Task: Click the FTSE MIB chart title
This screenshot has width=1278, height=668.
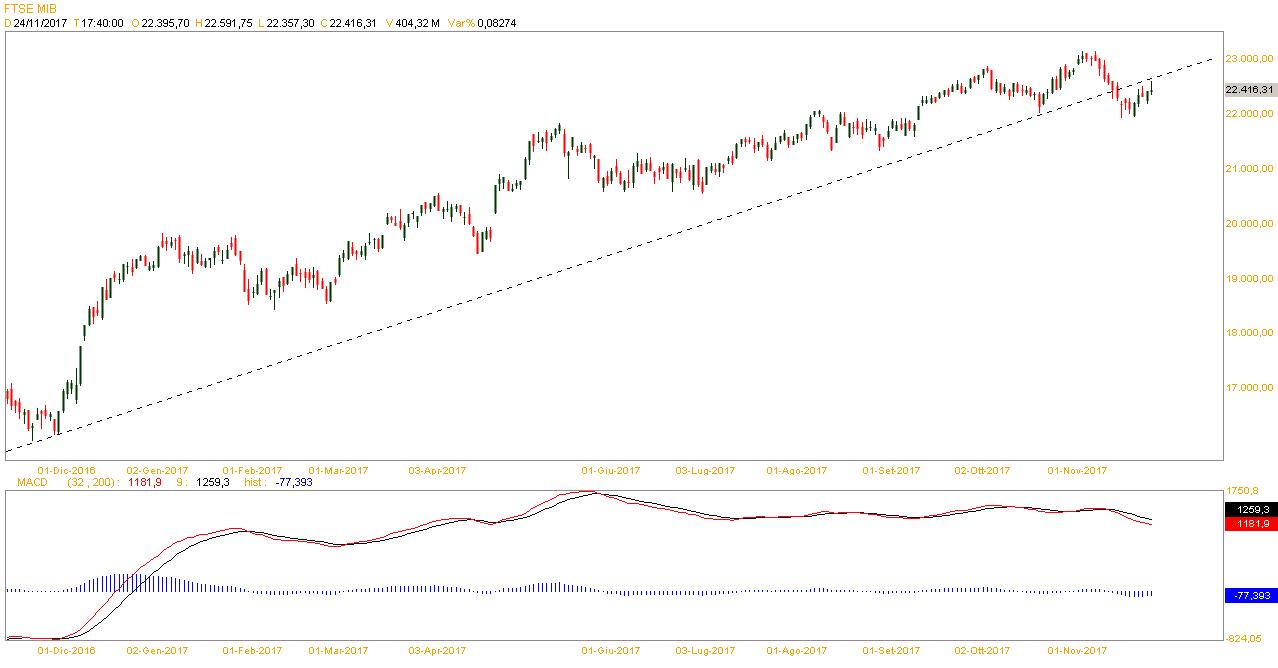Action: [x=29, y=8]
